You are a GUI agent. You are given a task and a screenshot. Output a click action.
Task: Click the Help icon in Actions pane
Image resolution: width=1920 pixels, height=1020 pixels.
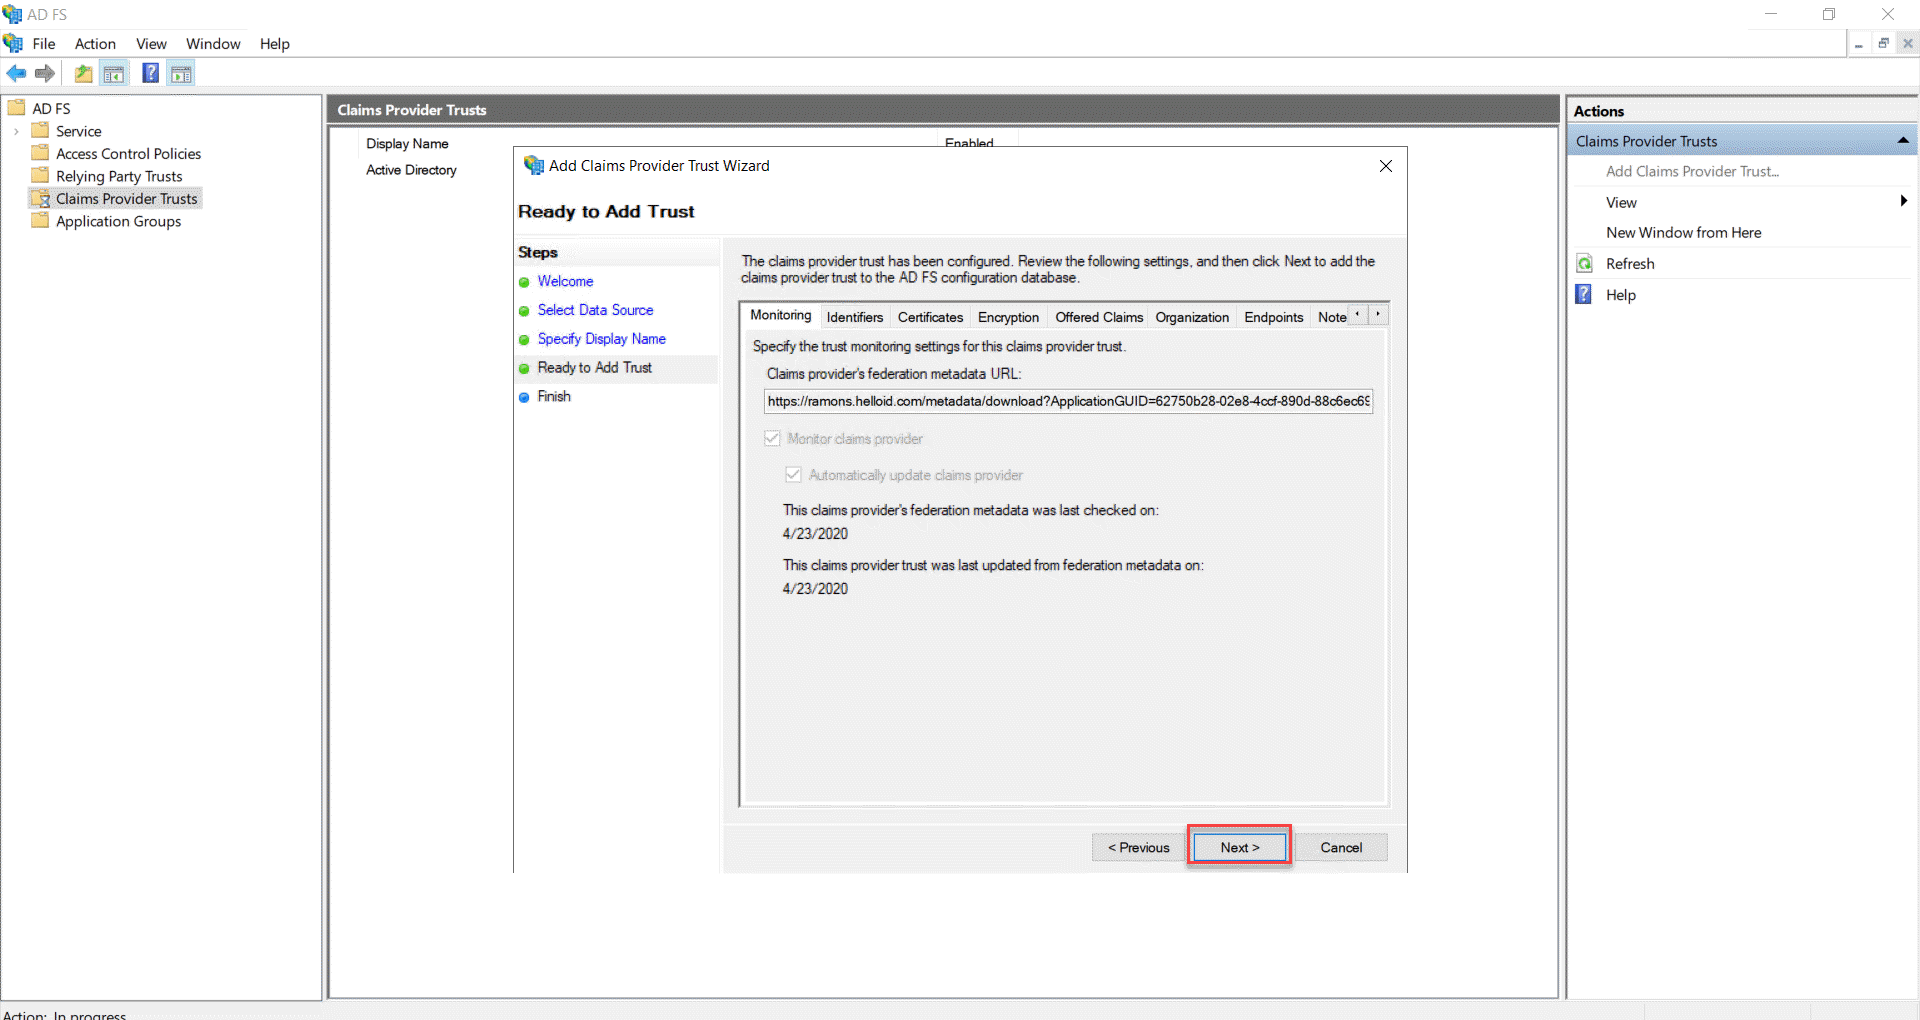pos(1584,294)
